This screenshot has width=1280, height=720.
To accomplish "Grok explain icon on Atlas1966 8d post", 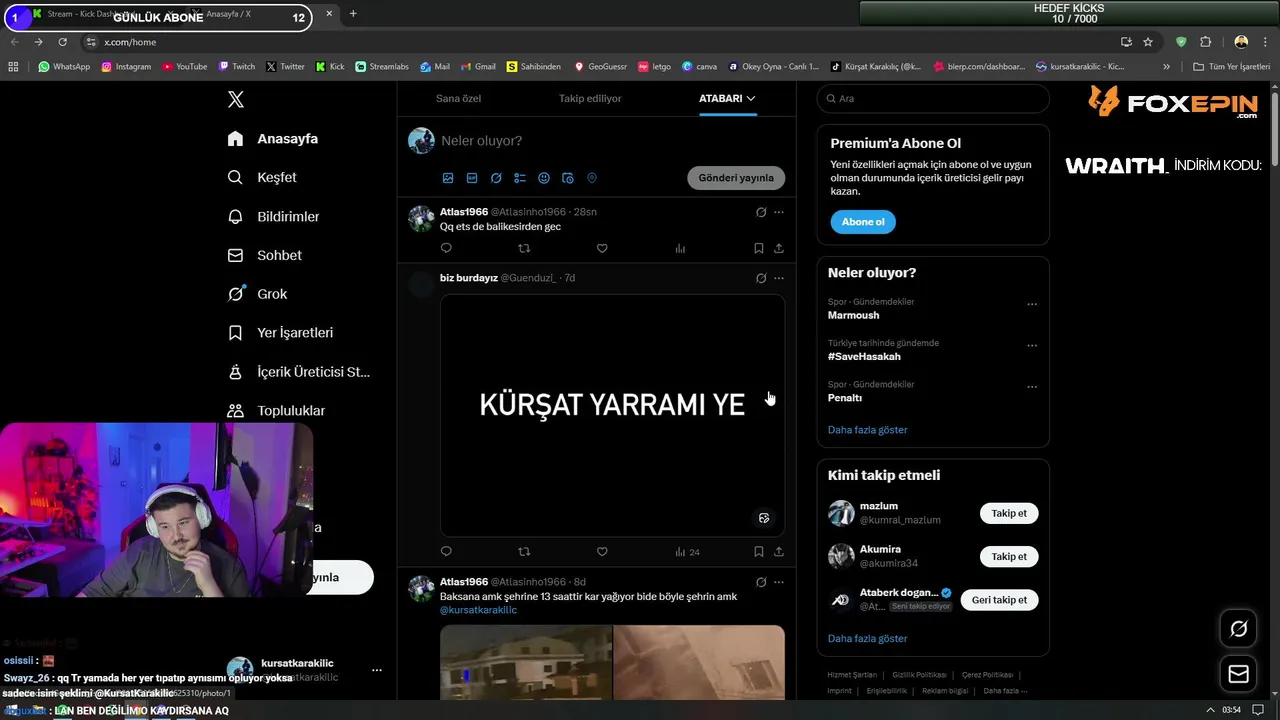I will point(761,582).
